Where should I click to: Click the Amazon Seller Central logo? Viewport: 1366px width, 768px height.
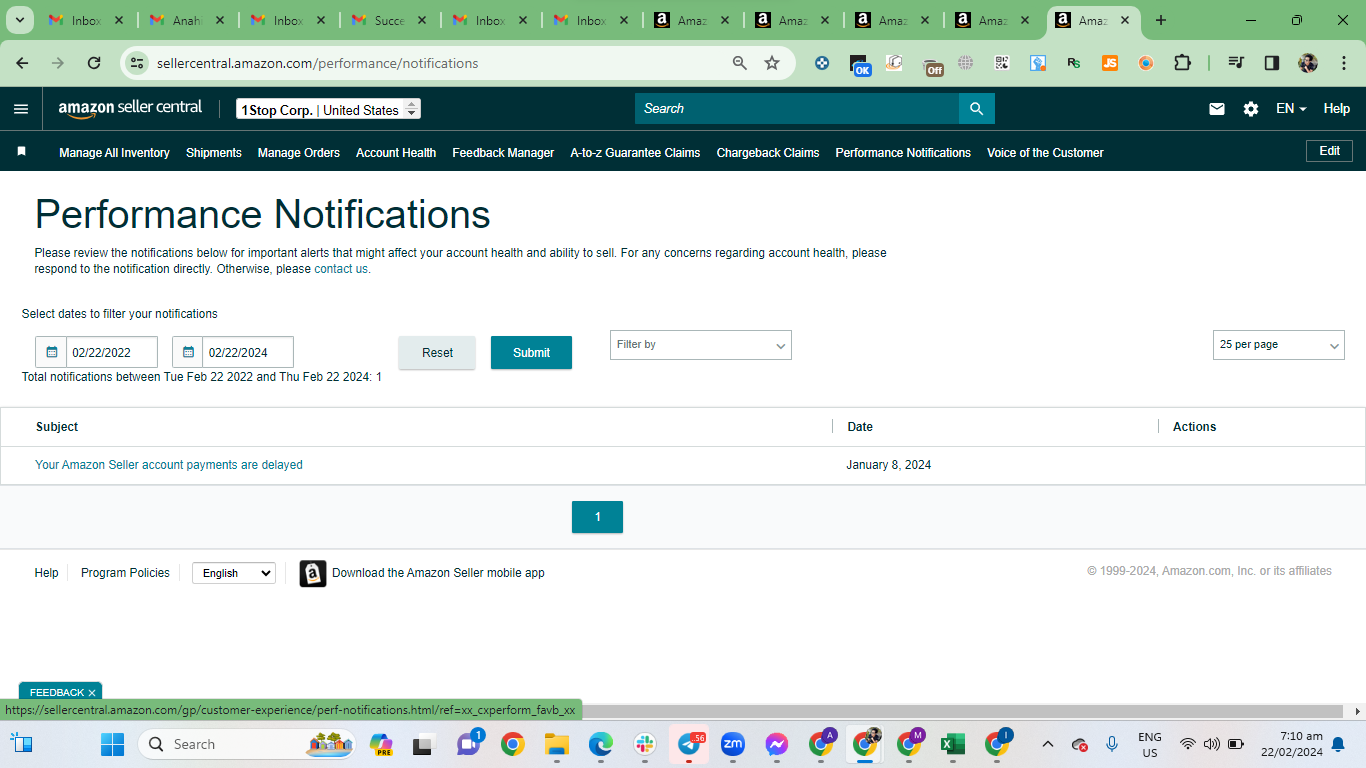pos(130,108)
